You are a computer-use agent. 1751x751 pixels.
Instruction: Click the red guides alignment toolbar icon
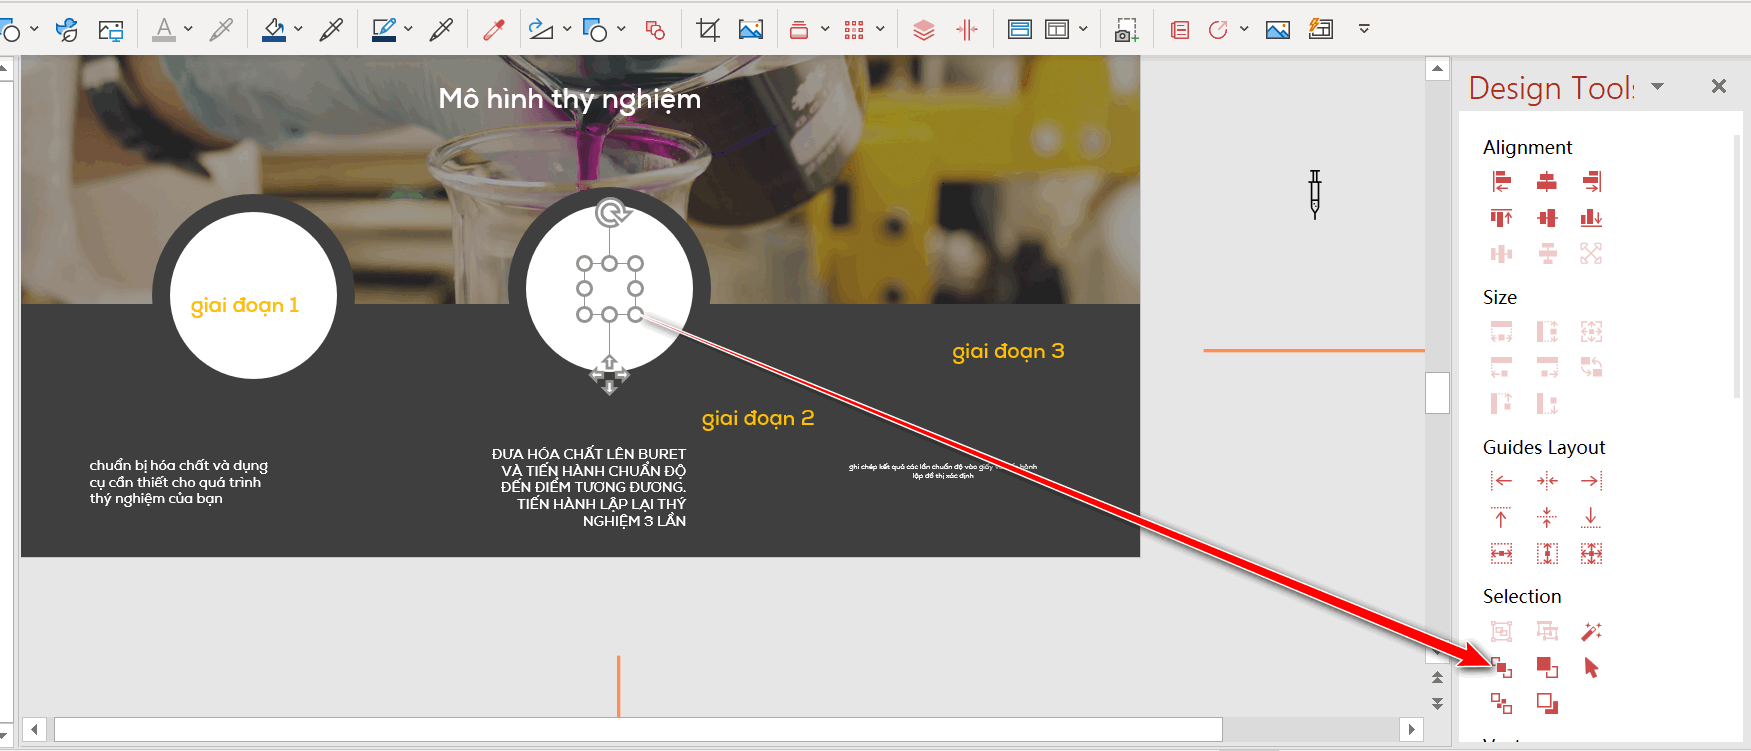coord(967,29)
